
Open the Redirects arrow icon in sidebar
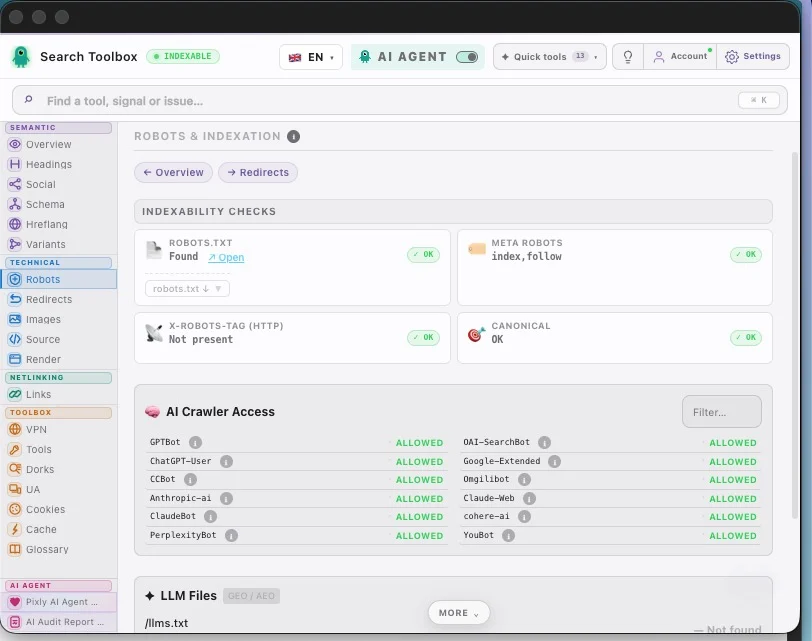tap(15, 299)
